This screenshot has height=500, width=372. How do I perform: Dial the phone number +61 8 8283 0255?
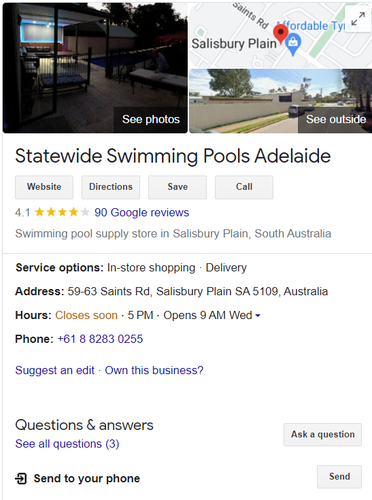click(x=100, y=339)
